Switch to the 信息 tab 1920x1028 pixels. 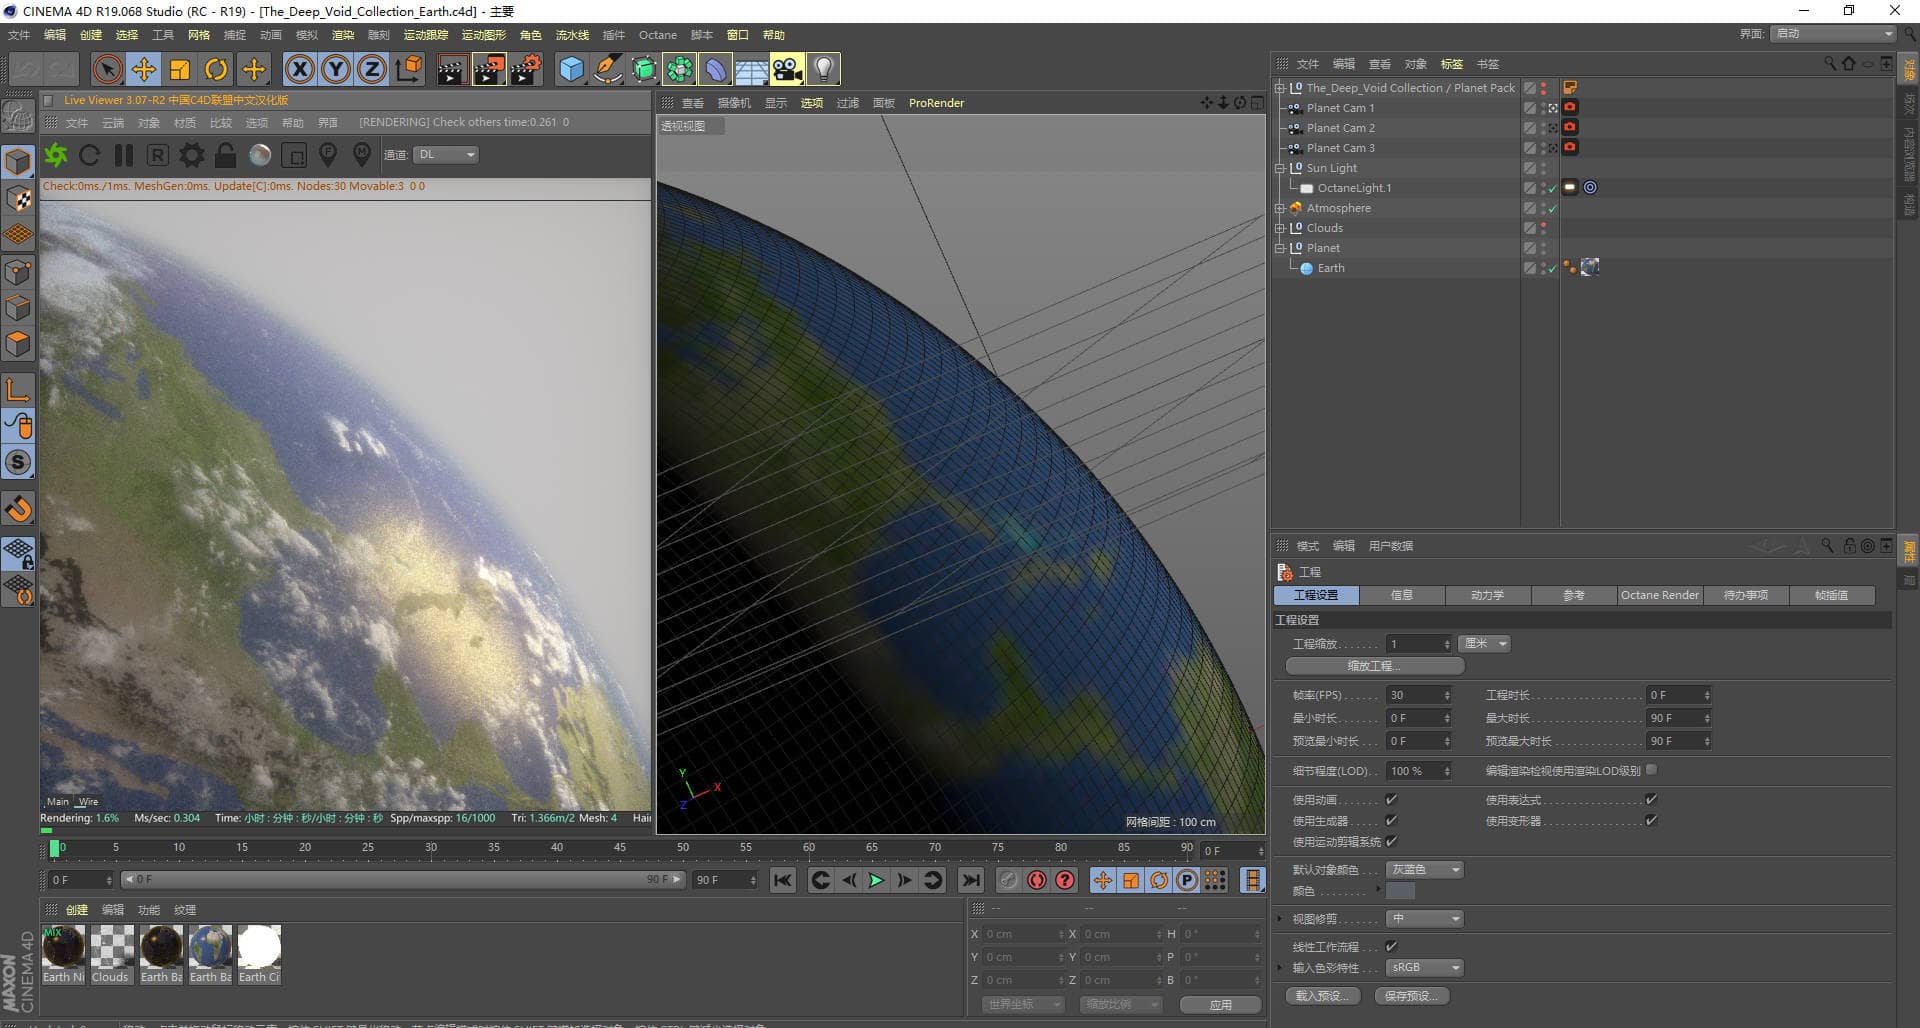[x=1401, y=595]
